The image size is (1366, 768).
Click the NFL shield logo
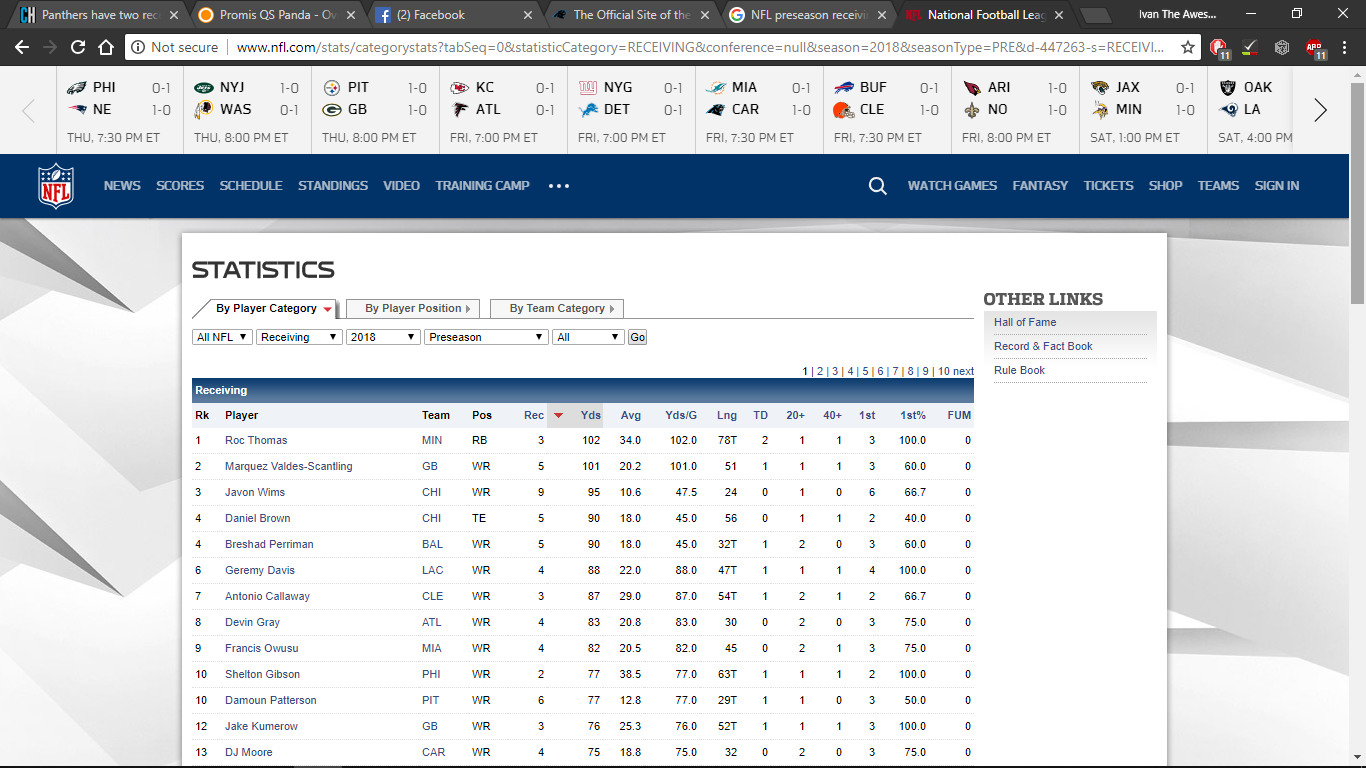point(56,185)
